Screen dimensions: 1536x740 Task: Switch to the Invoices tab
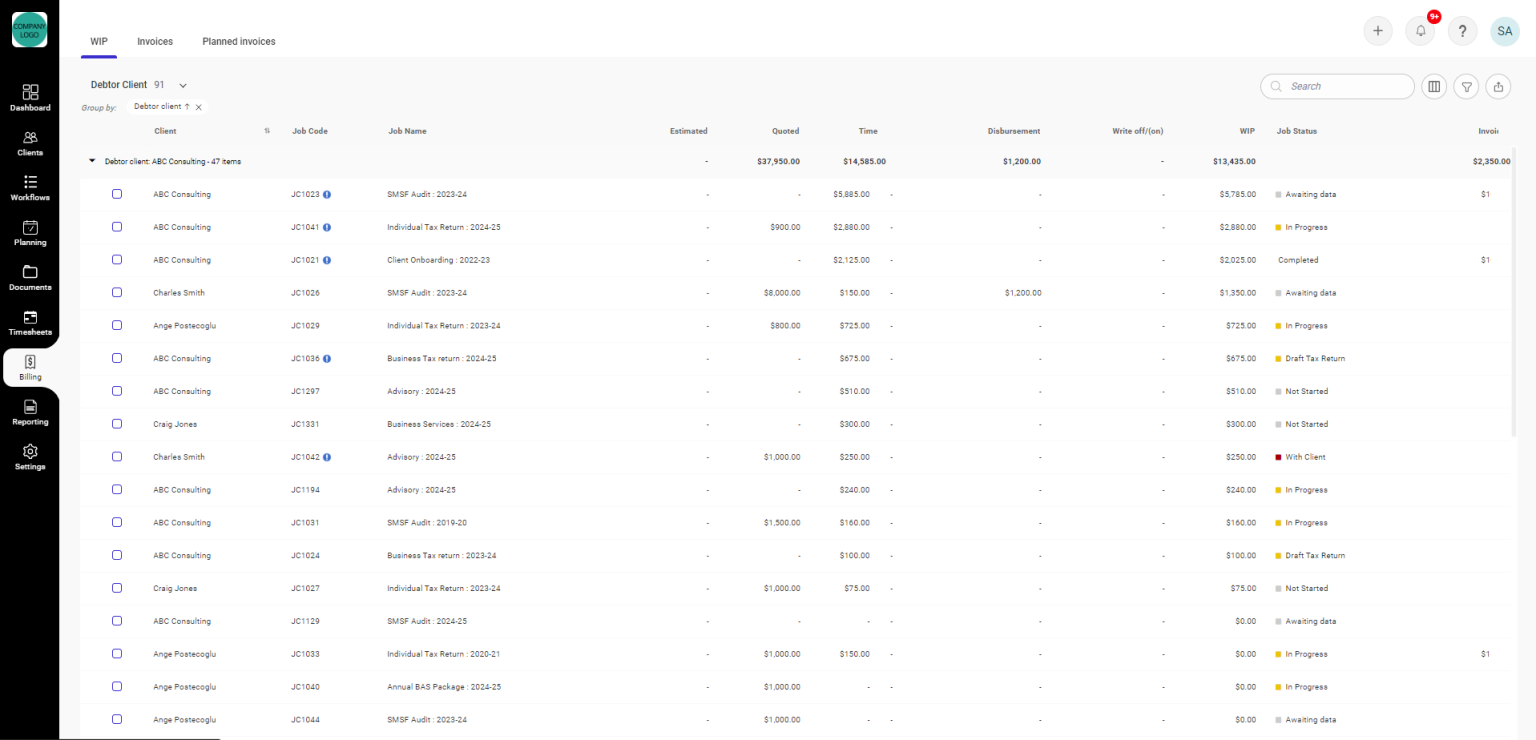click(x=155, y=42)
